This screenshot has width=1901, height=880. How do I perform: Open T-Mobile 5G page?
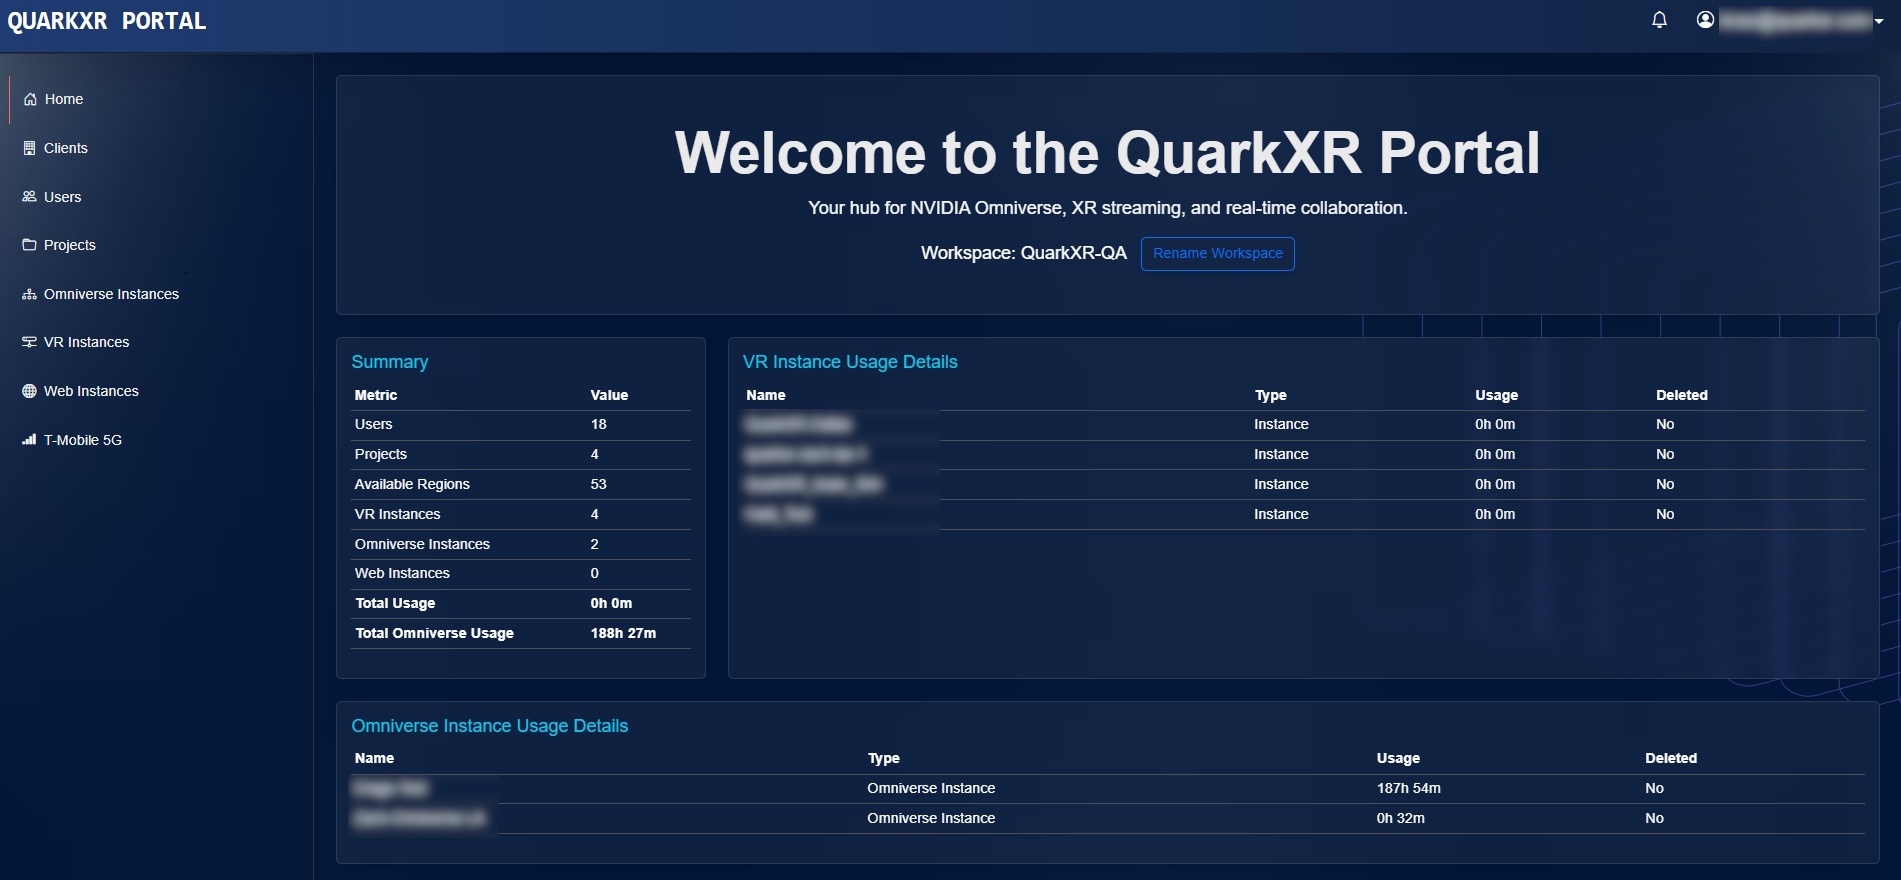(83, 440)
